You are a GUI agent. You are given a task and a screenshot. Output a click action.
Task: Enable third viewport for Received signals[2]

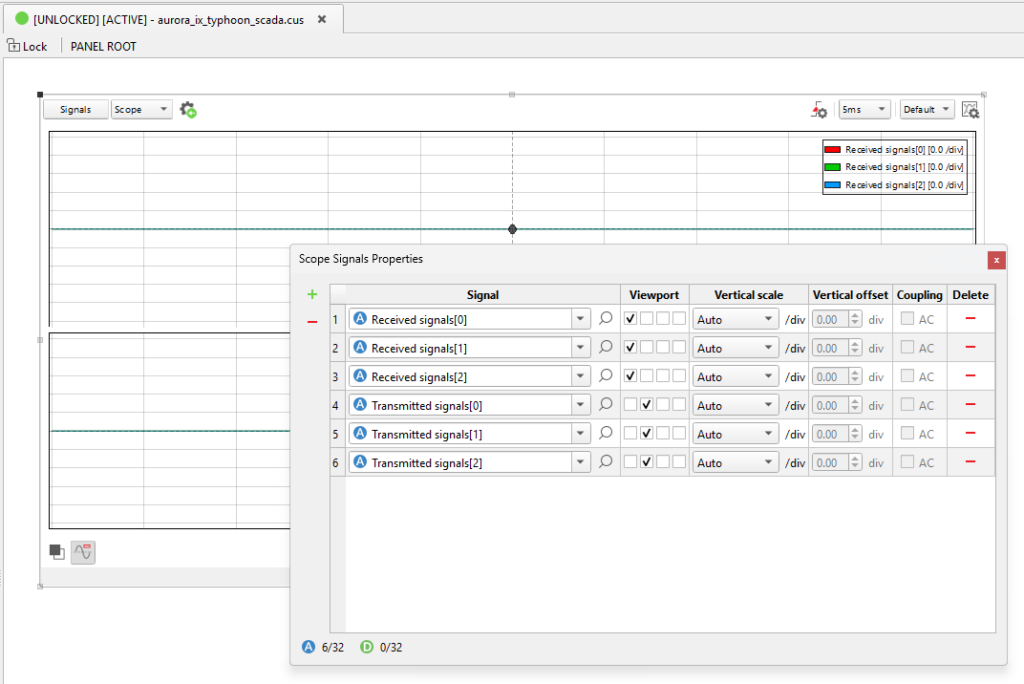click(663, 377)
